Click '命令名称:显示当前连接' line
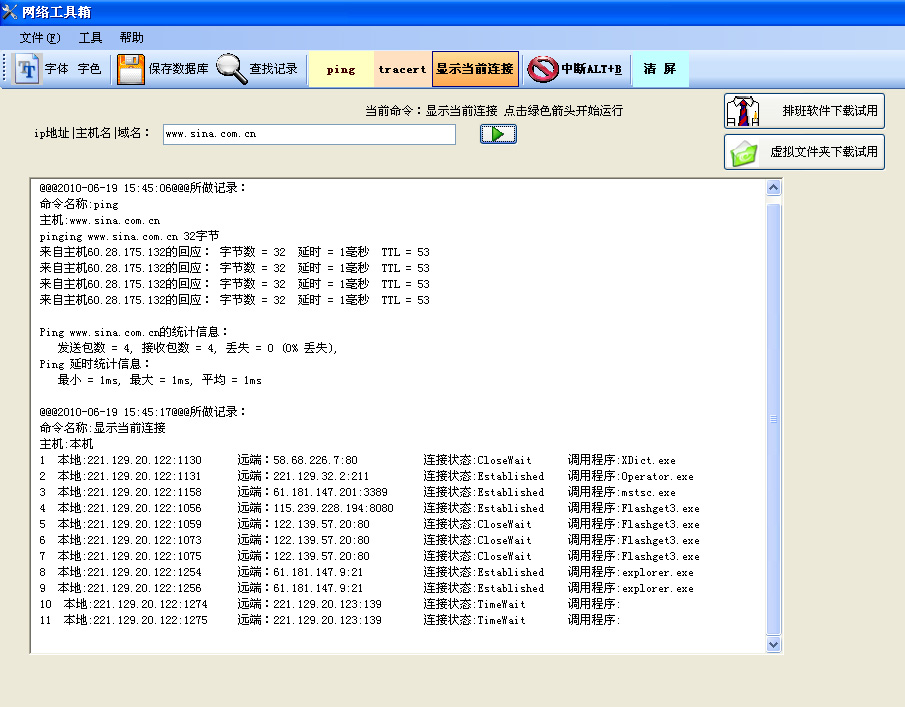 (103, 428)
